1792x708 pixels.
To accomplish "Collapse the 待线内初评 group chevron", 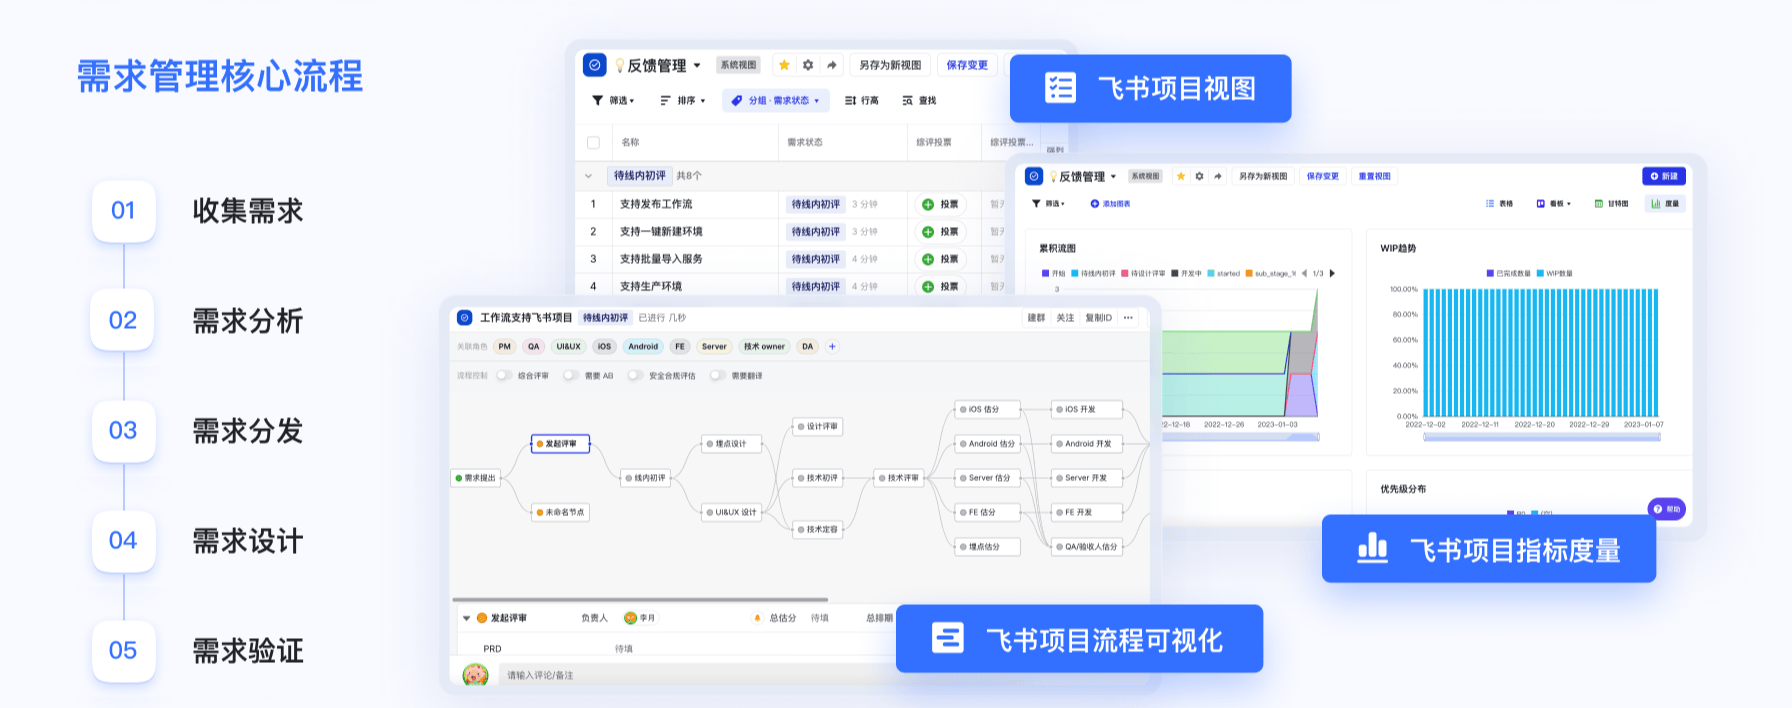I will coord(588,176).
